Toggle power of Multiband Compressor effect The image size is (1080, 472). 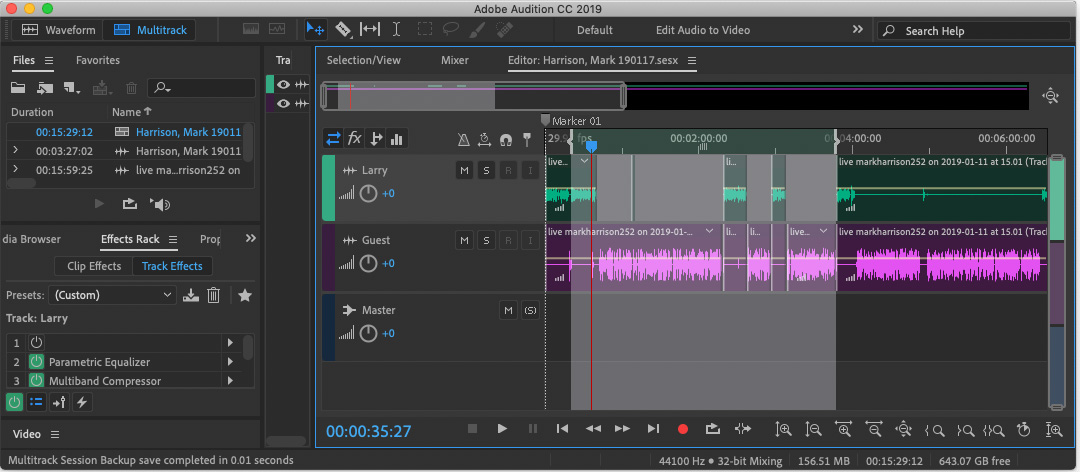pos(36,380)
